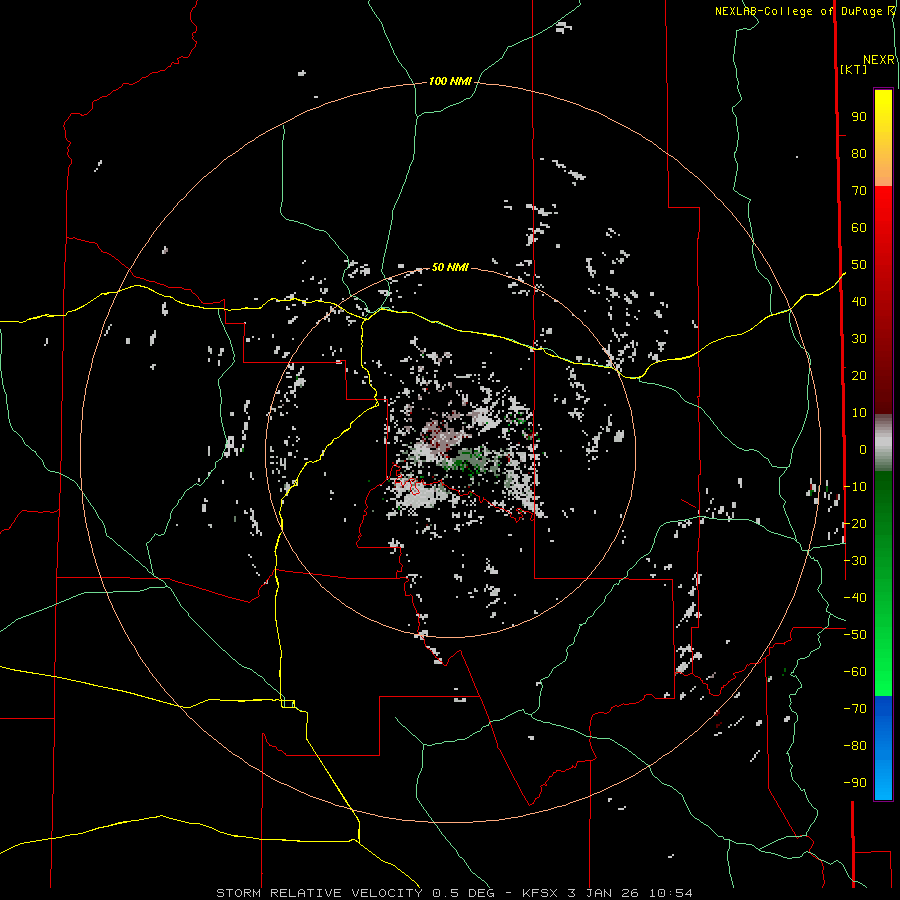This screenshot has width=900, height=900.
Task: Click the 0 value on the velocity scale
Action: (x=863, y=450)
